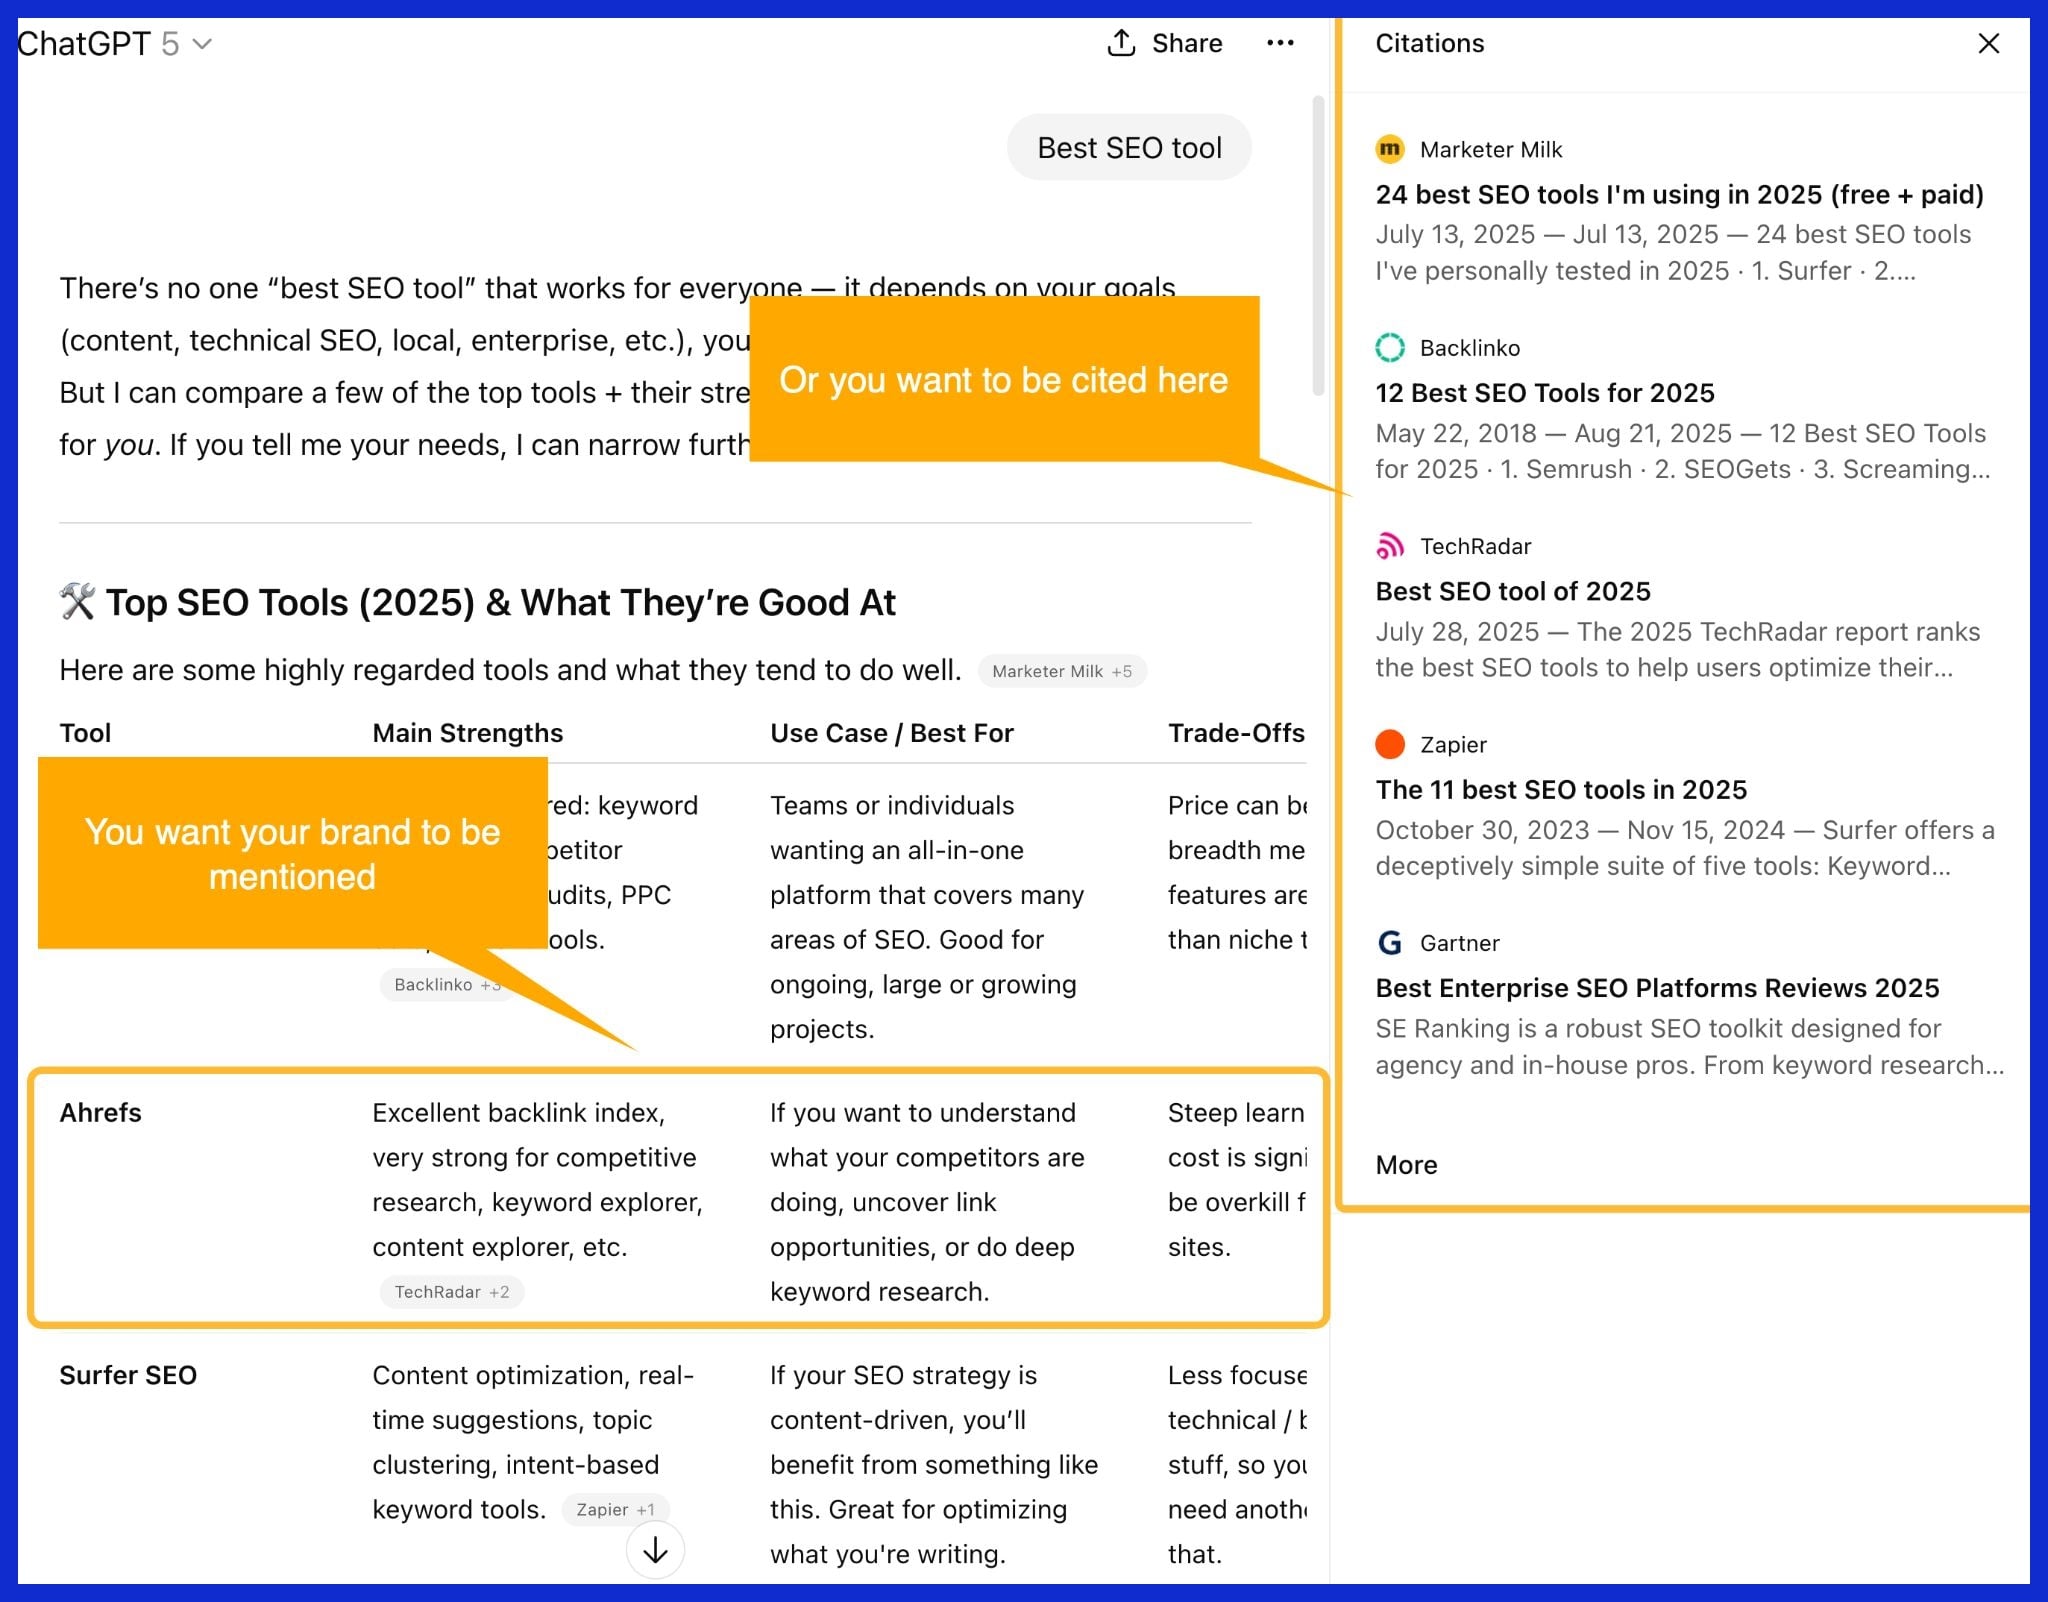Viewport: 2048px width, 1602px height.
Task: Click the 'Top SEO Tools (2025)' heading
Action: [x=478, y=602]
